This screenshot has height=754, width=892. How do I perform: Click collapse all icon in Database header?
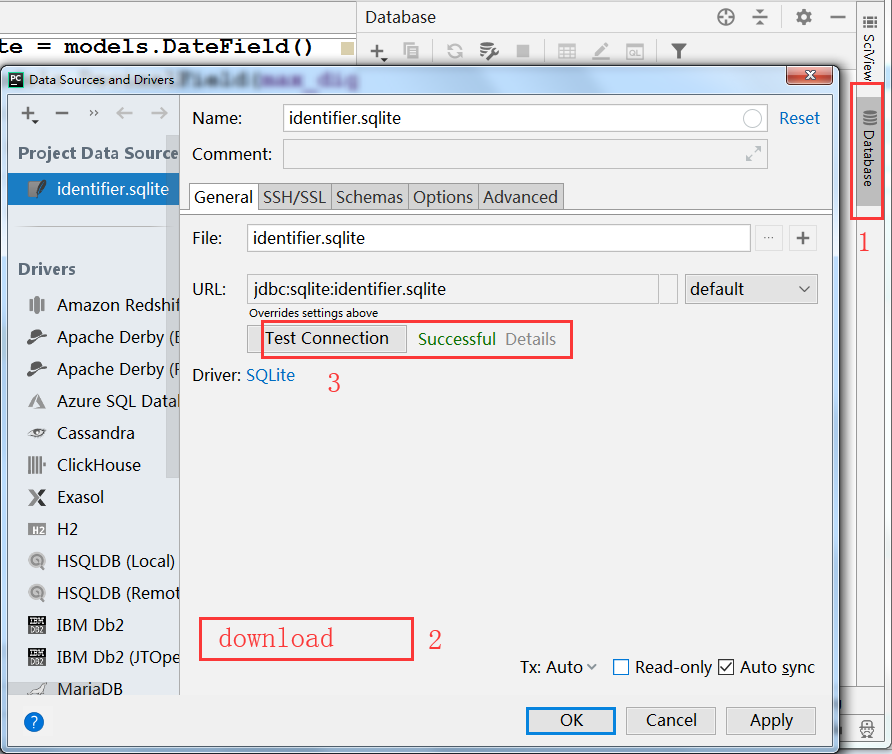click(760, 17)
